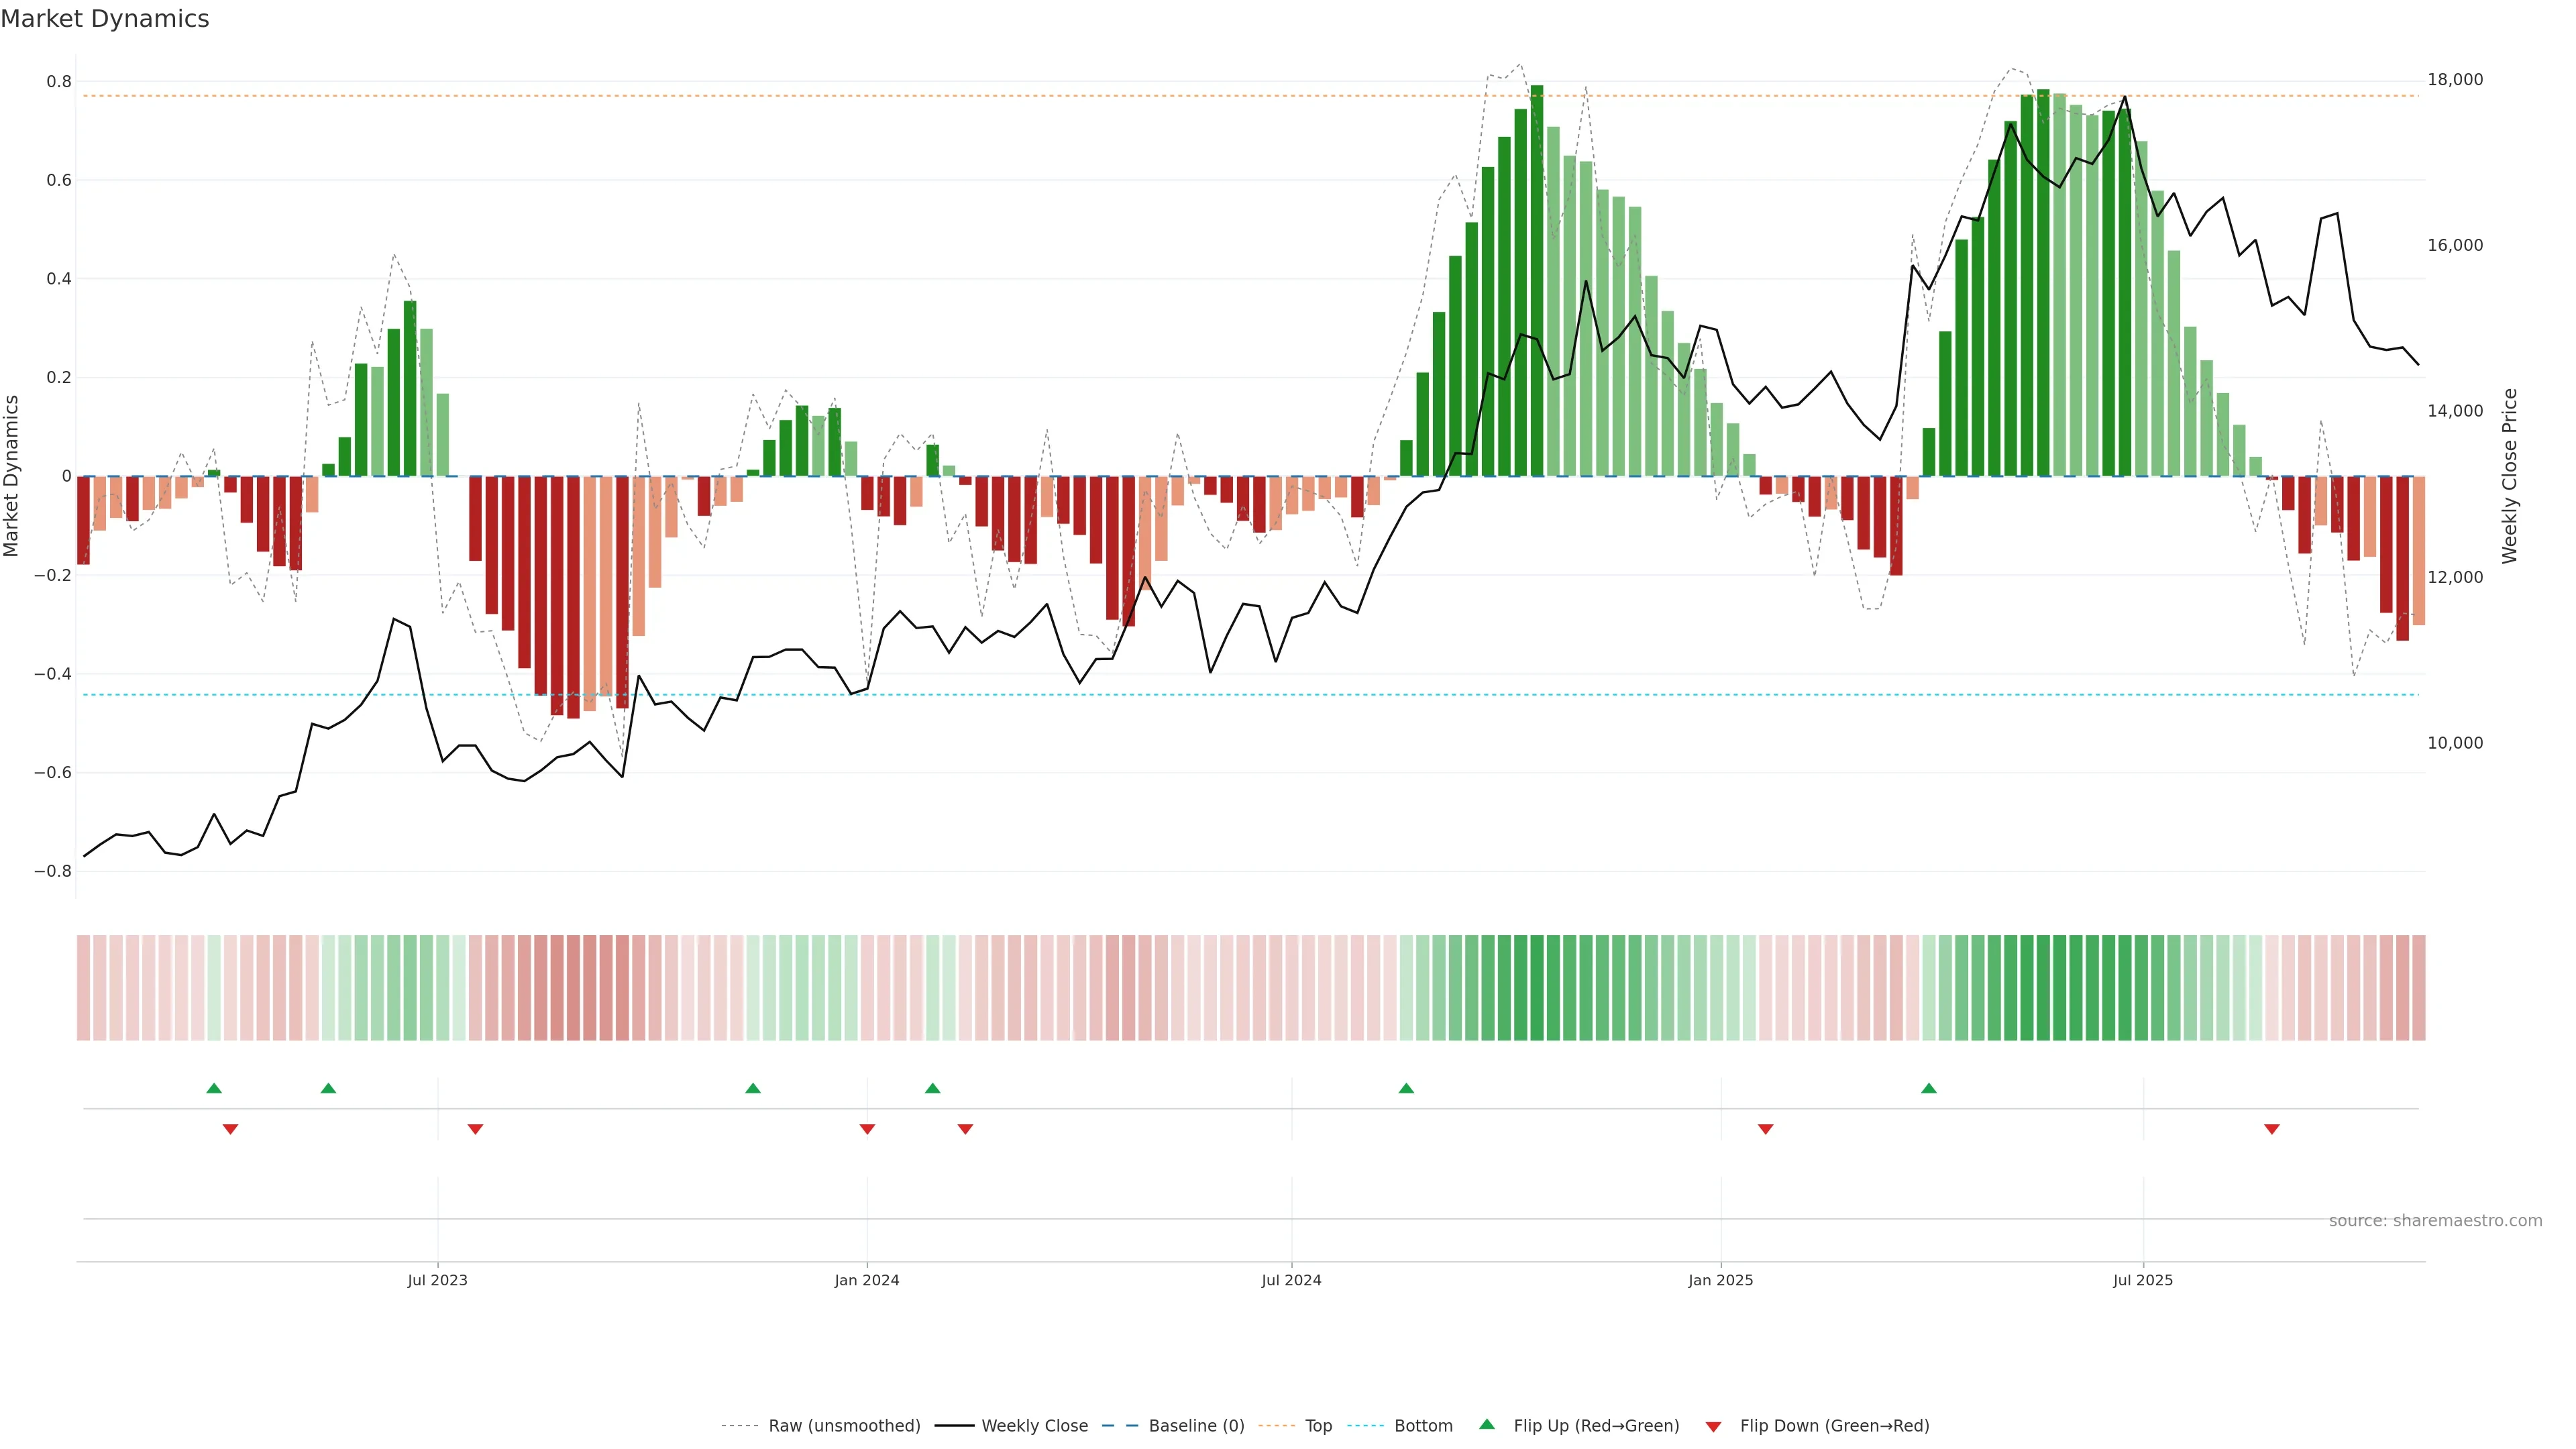Viewport: 2576px width, 1449px height.
Task: Click the leftmost green flip-up triangle marker
Action: click(214, 1088)
